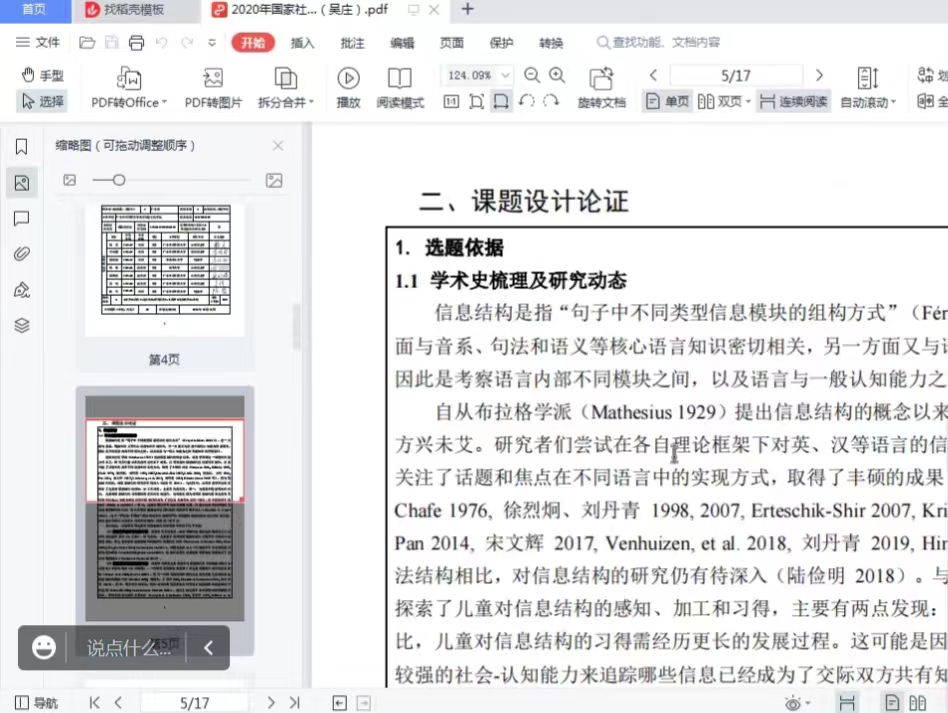Screen dimensions: 948x713
Task: Open the attachments paperclip panel
Action: click(21, 254)
